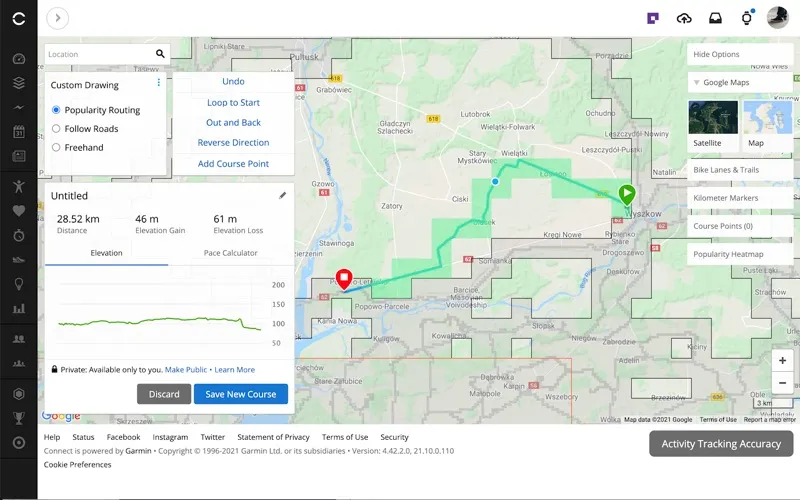Click the search magnifier icon in Location box
Viewport: 800px width, 500px height.
(160, 54)
